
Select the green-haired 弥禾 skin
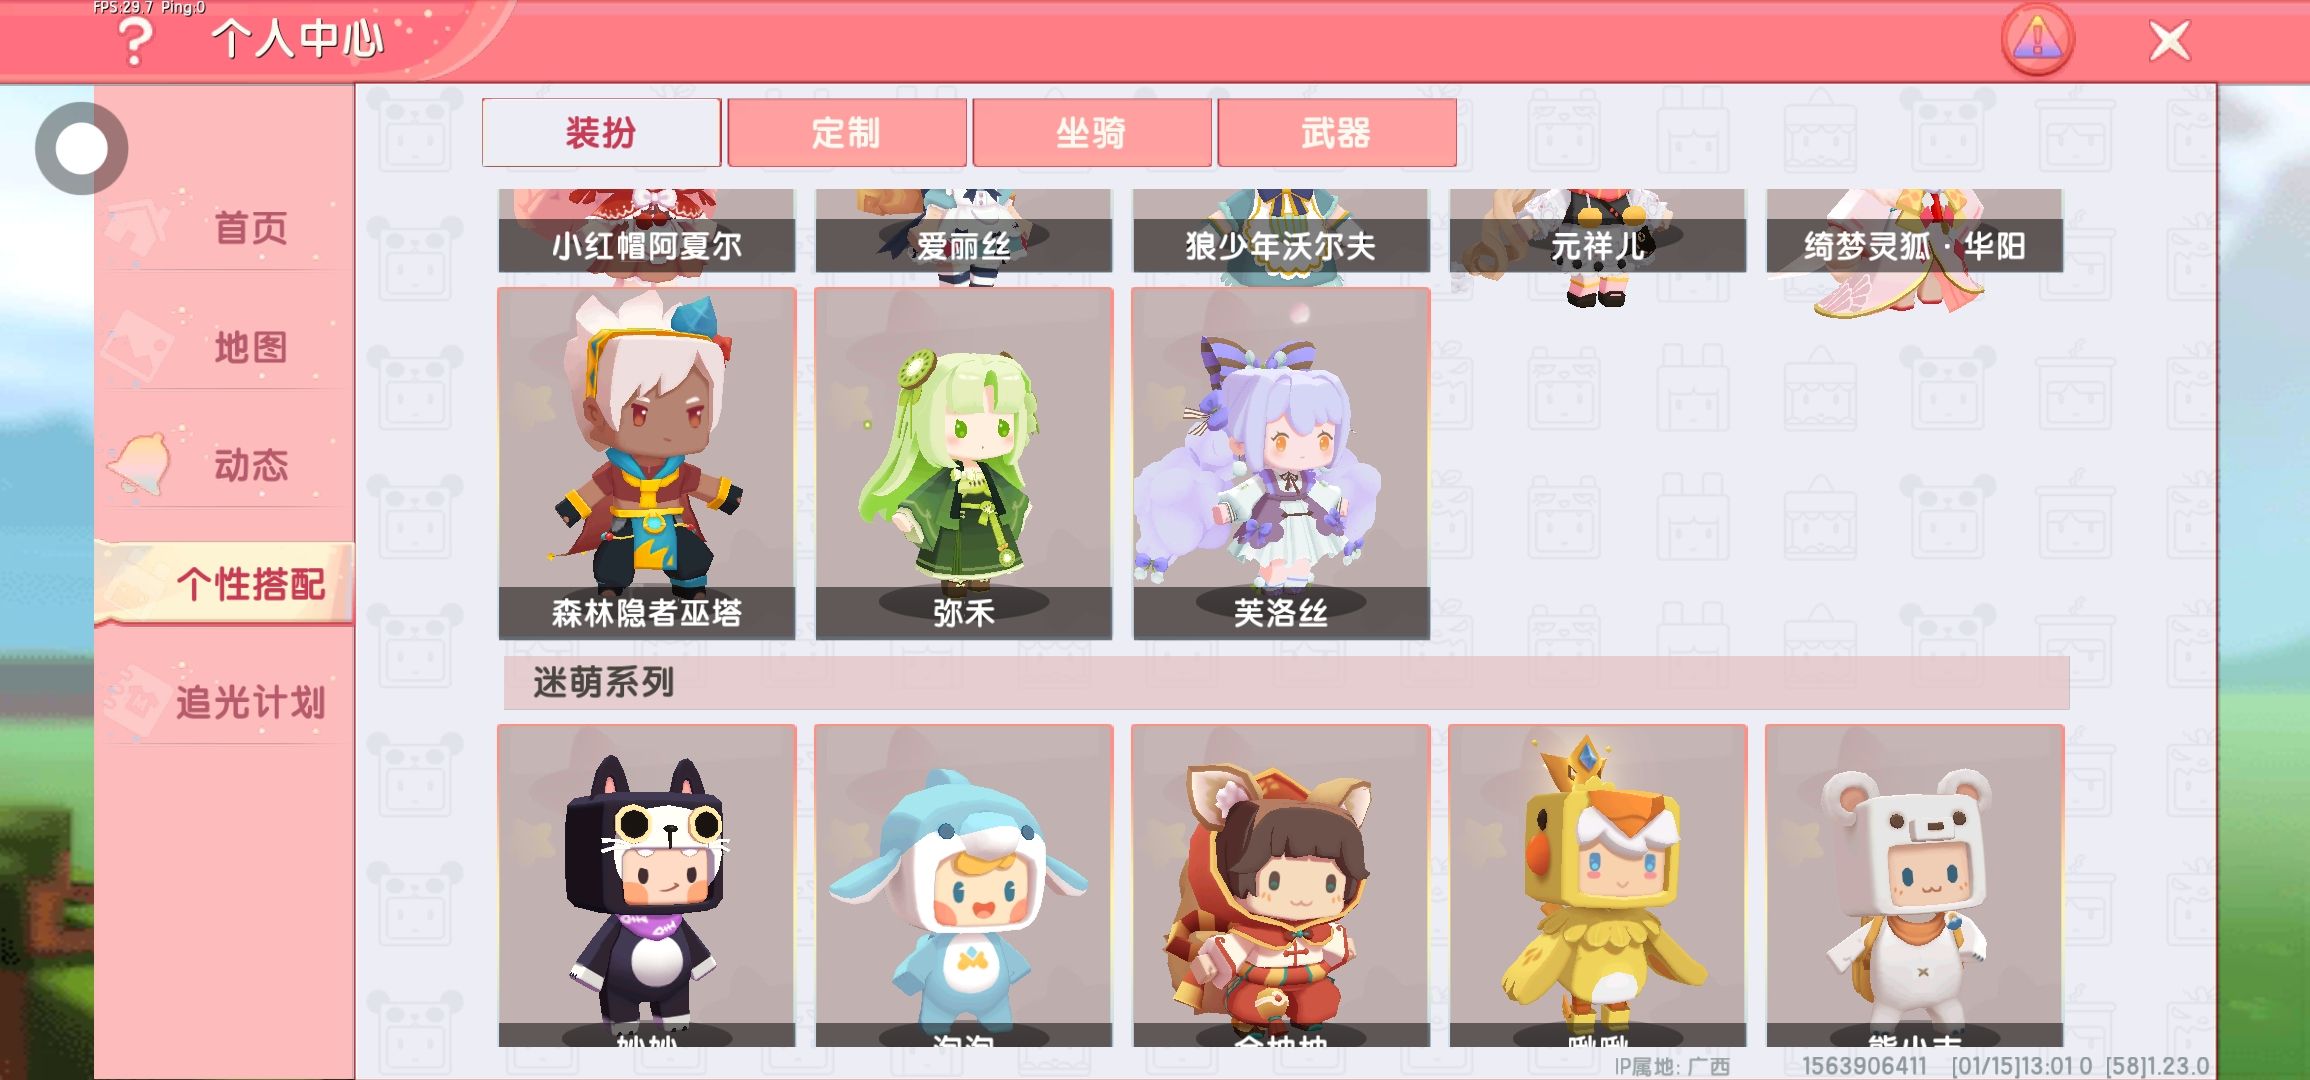pos(964,464)
